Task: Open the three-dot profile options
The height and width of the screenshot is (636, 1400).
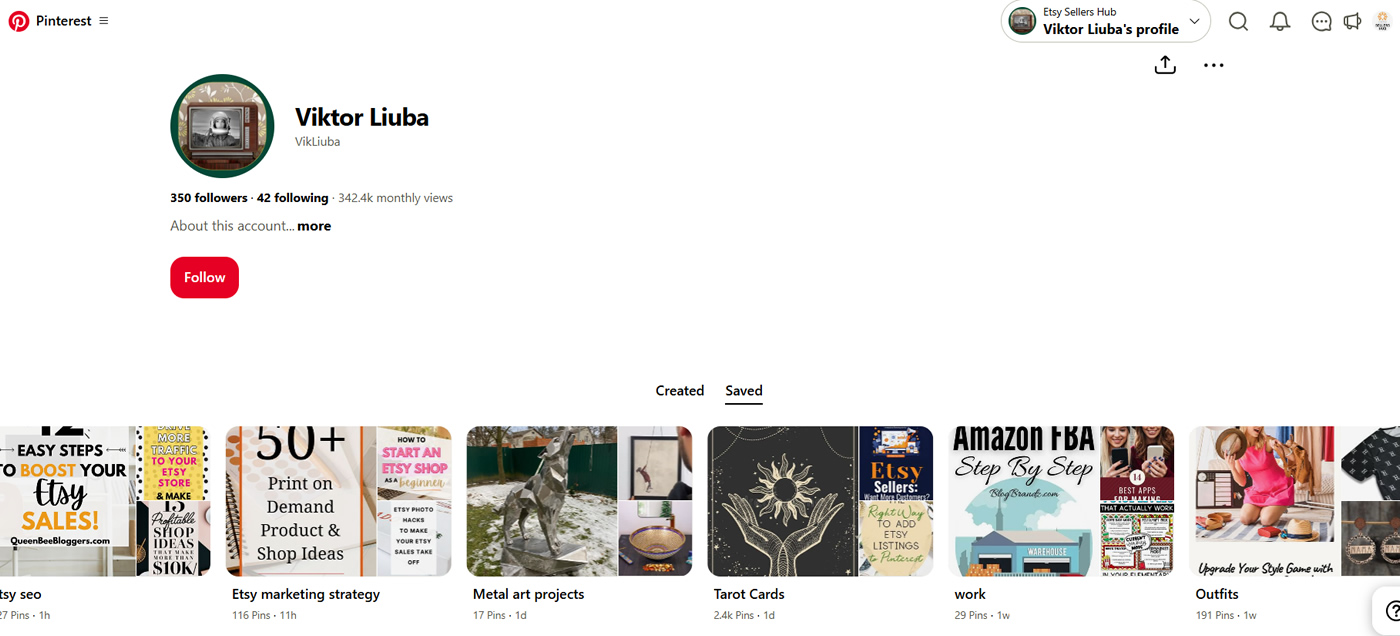Action: (x=1213, y=65)
